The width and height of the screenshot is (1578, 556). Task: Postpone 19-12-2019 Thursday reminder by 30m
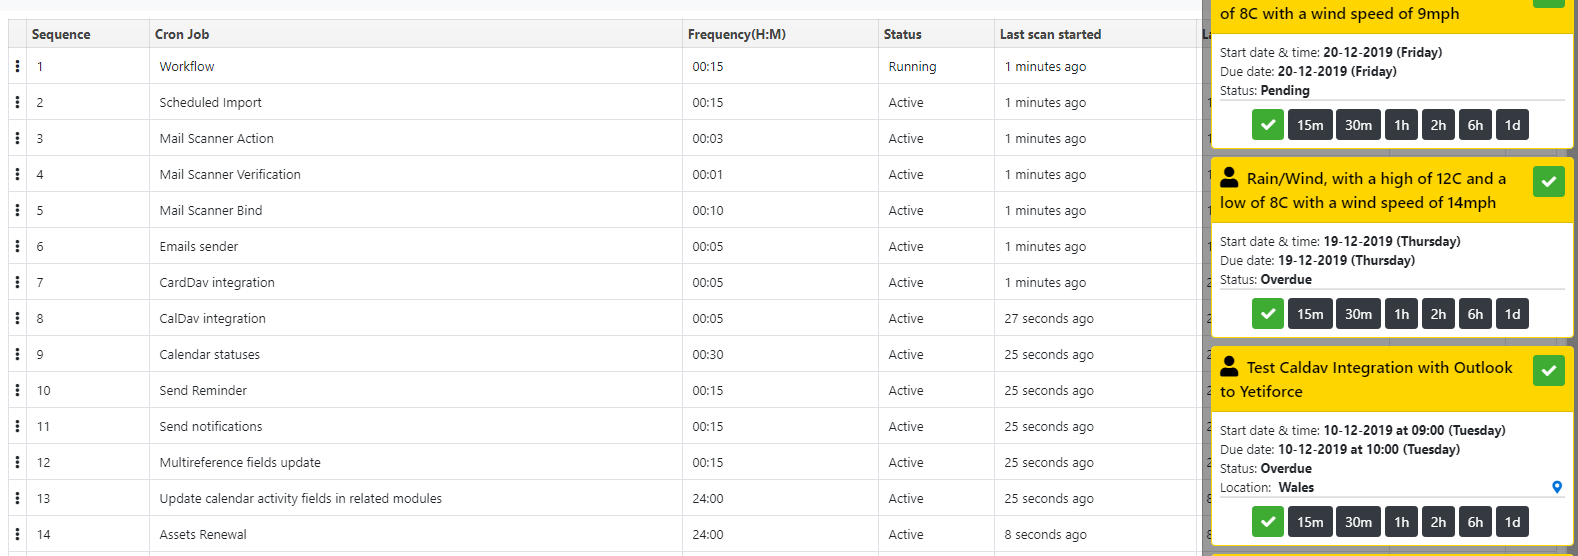1358,314
